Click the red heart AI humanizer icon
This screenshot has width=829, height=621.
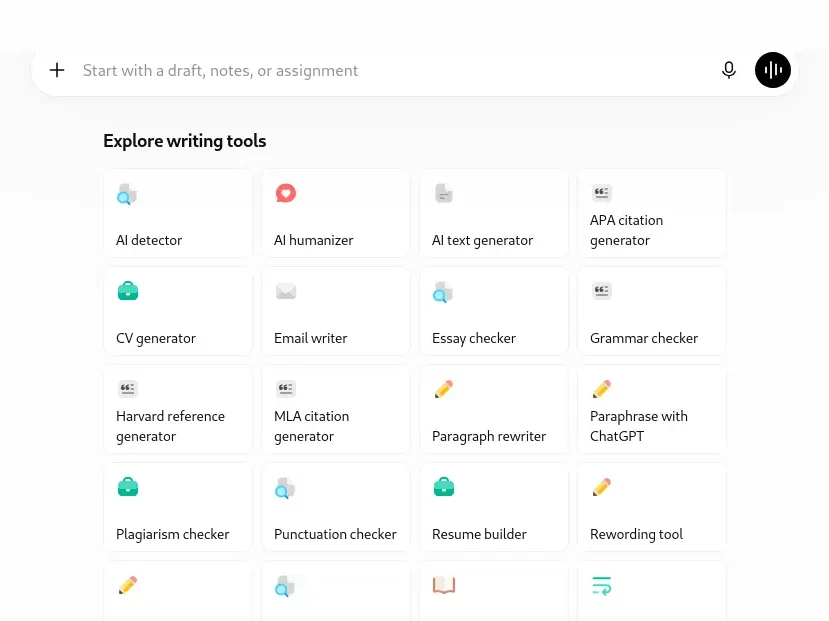pos(285,193)
